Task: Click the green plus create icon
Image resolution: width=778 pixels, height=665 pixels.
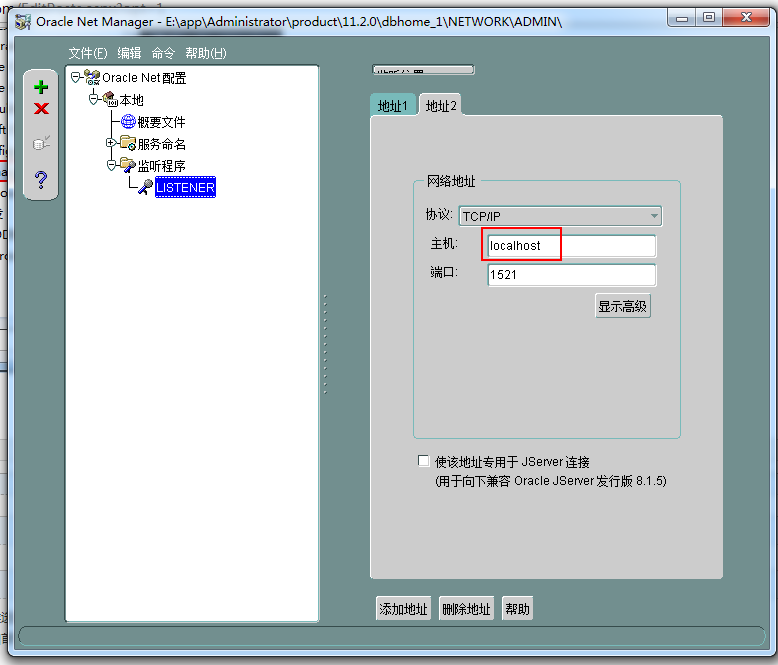Action: [x=41, y=87]
